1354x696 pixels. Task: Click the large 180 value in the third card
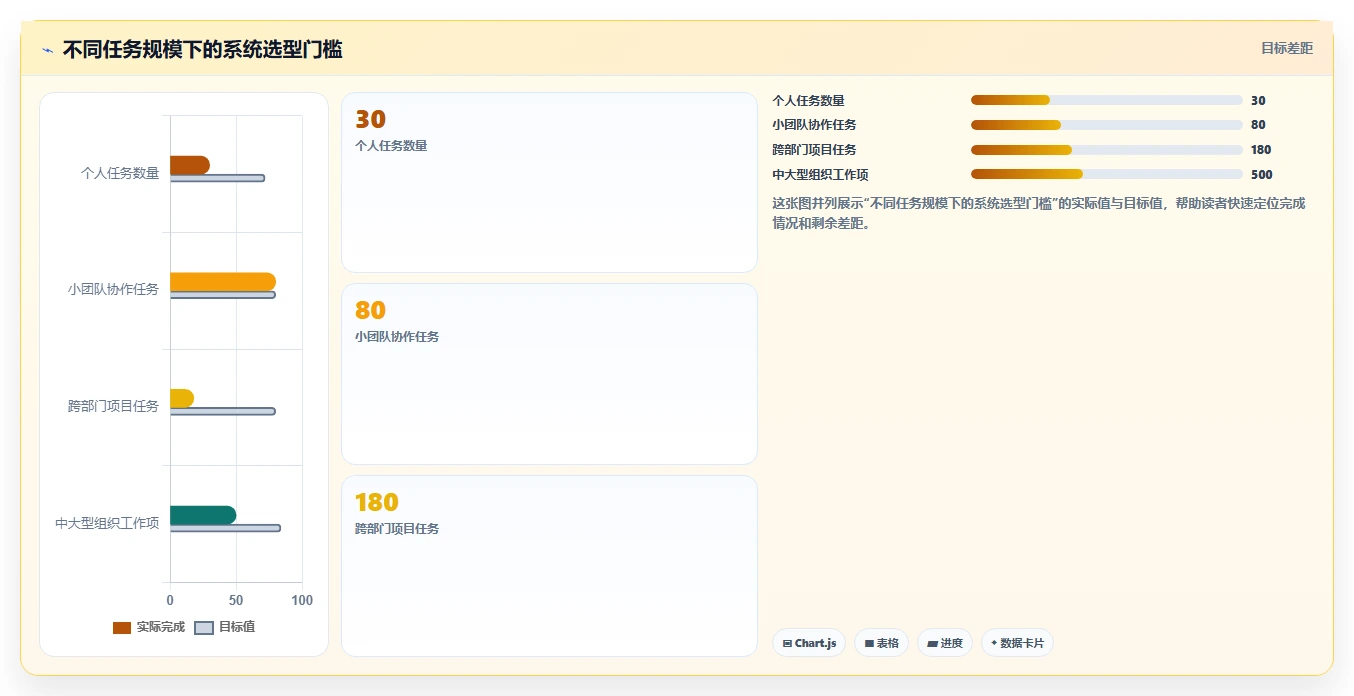point(377,502)
